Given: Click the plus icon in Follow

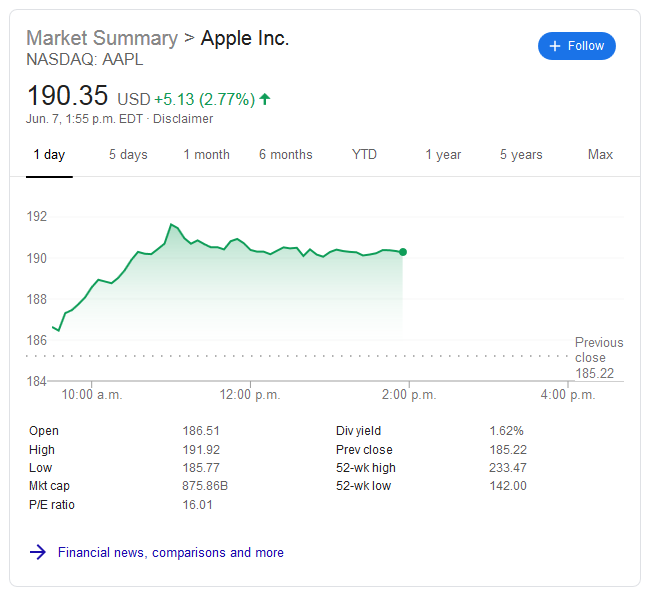Looking at the screenshot, I should pos(556,46).
